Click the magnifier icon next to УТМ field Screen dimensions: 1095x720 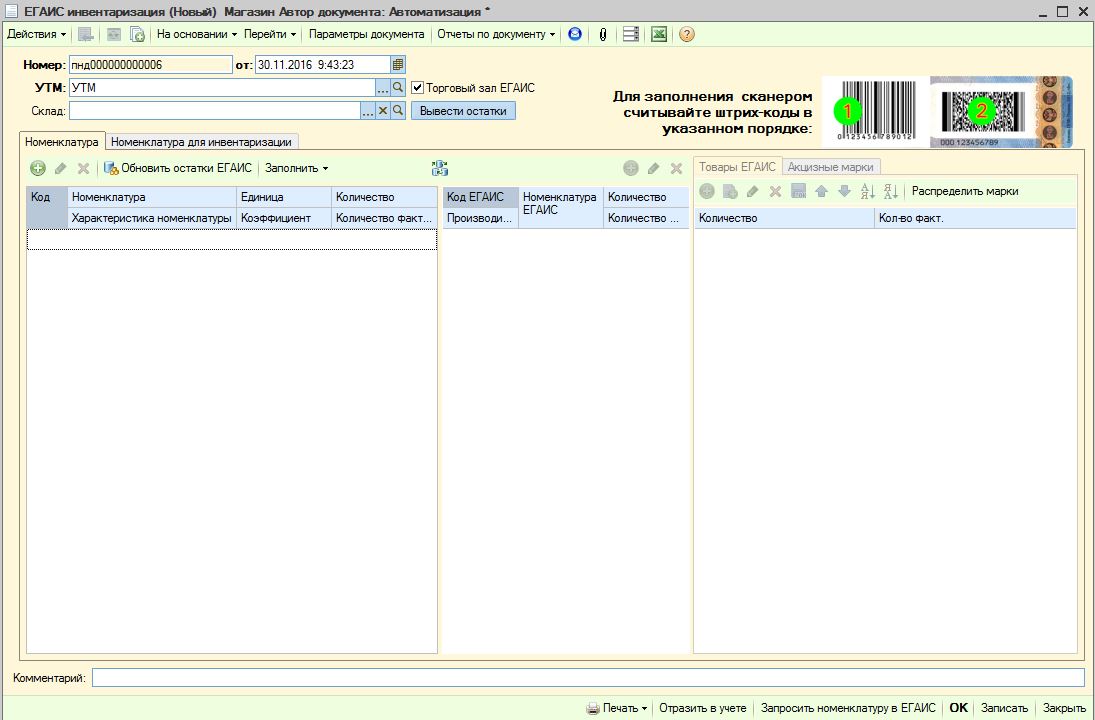(x=398, y=88)
